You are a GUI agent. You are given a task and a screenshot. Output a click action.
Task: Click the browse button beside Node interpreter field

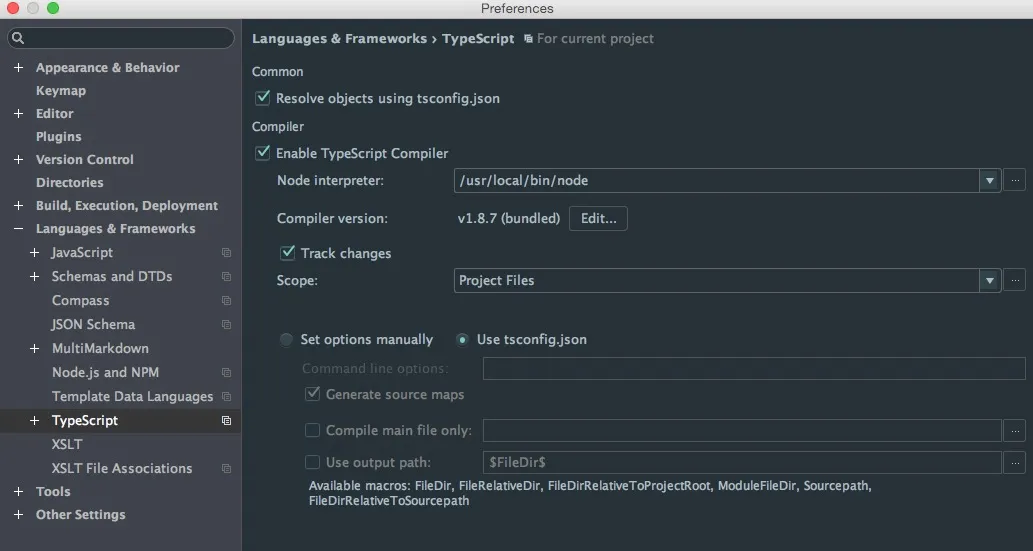(x=1015, y=181)
